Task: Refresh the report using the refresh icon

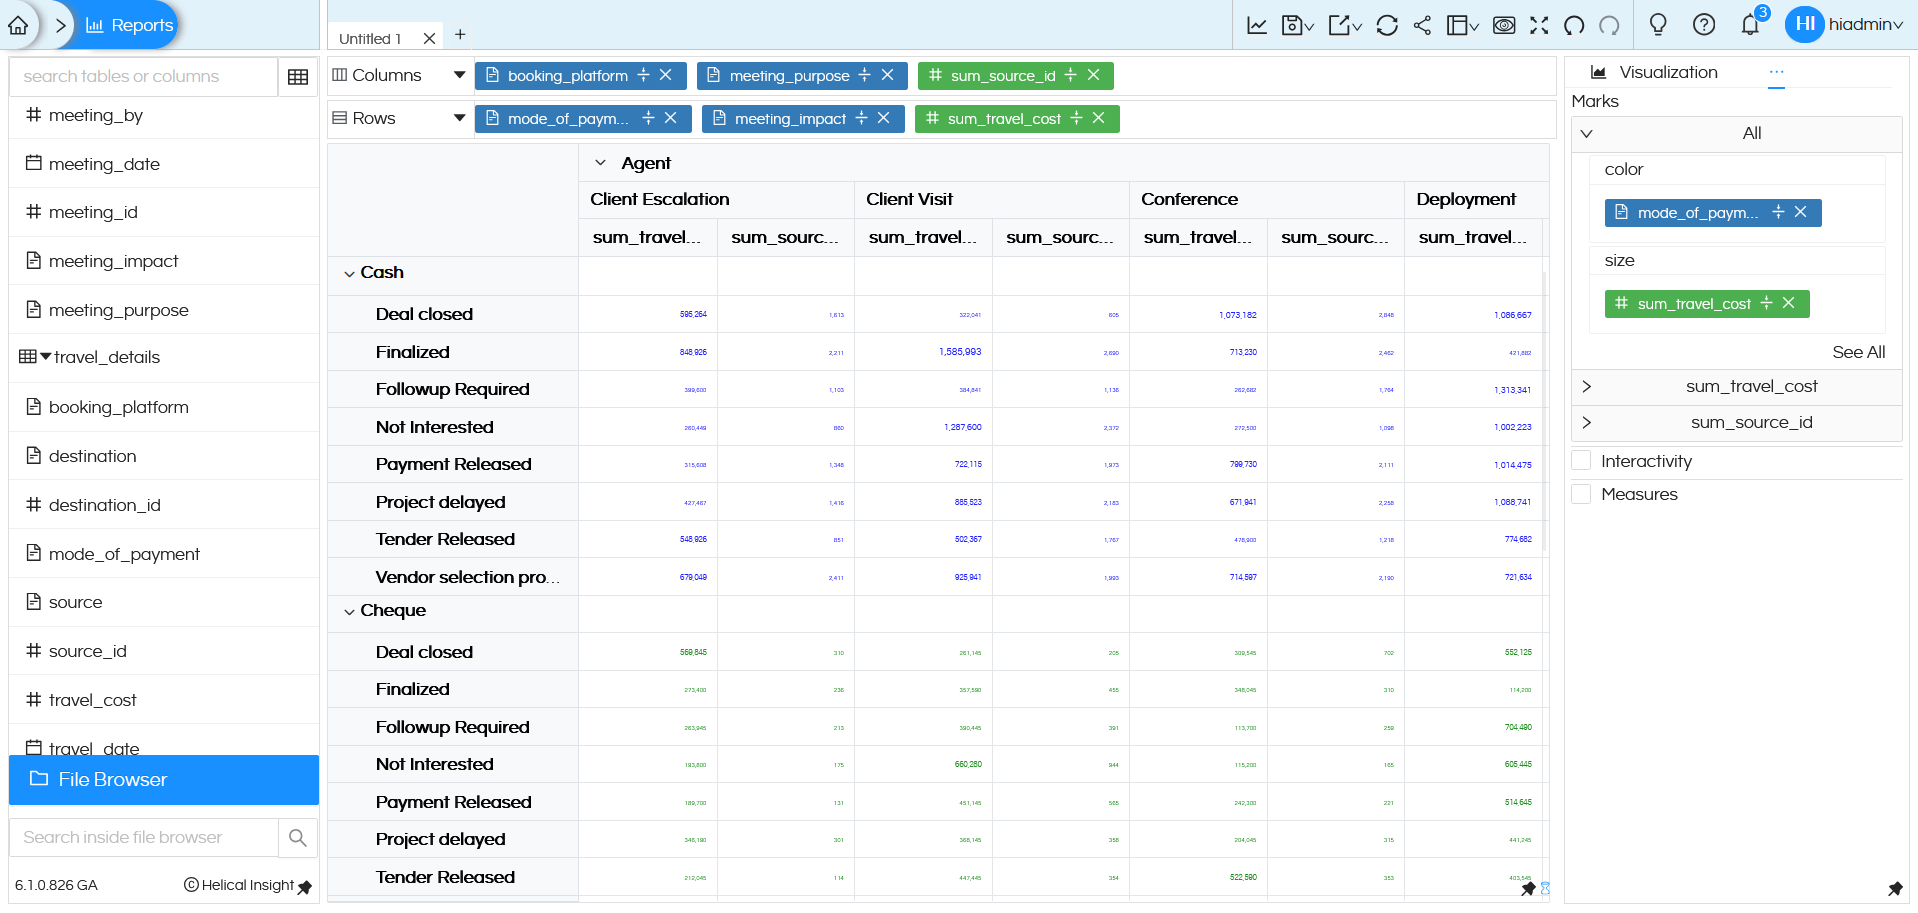Action: tap(1386, 25)
